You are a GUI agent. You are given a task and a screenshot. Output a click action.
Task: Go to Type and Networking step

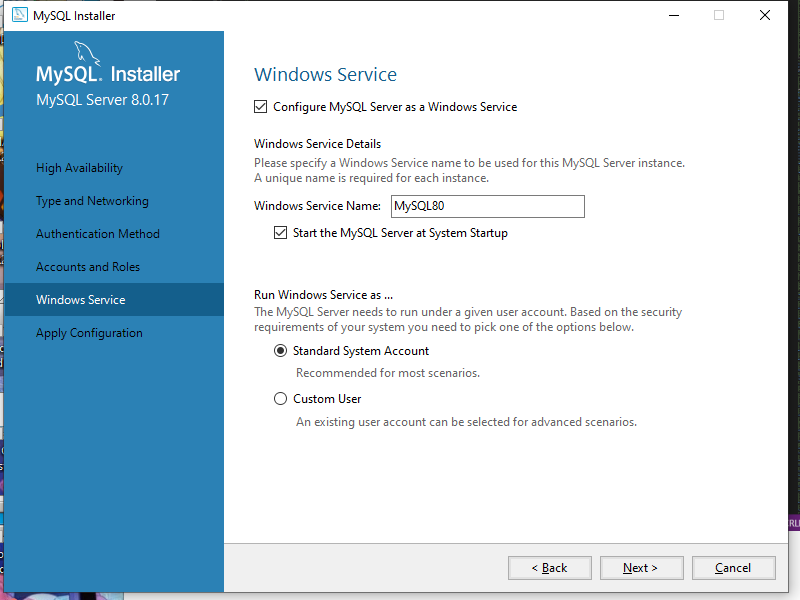[x=92, y=201]
